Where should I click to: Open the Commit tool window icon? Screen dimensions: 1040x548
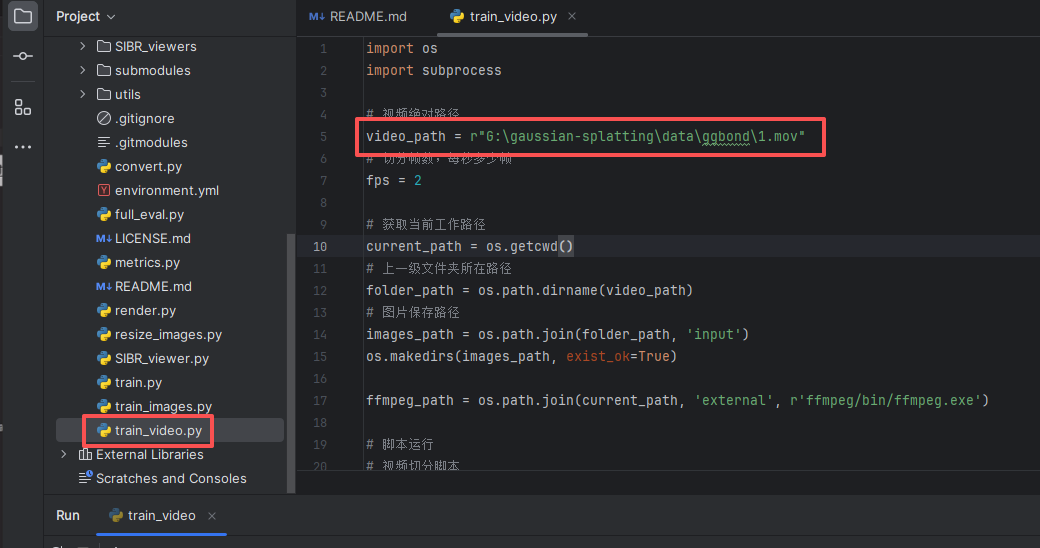tap(22, 57)
